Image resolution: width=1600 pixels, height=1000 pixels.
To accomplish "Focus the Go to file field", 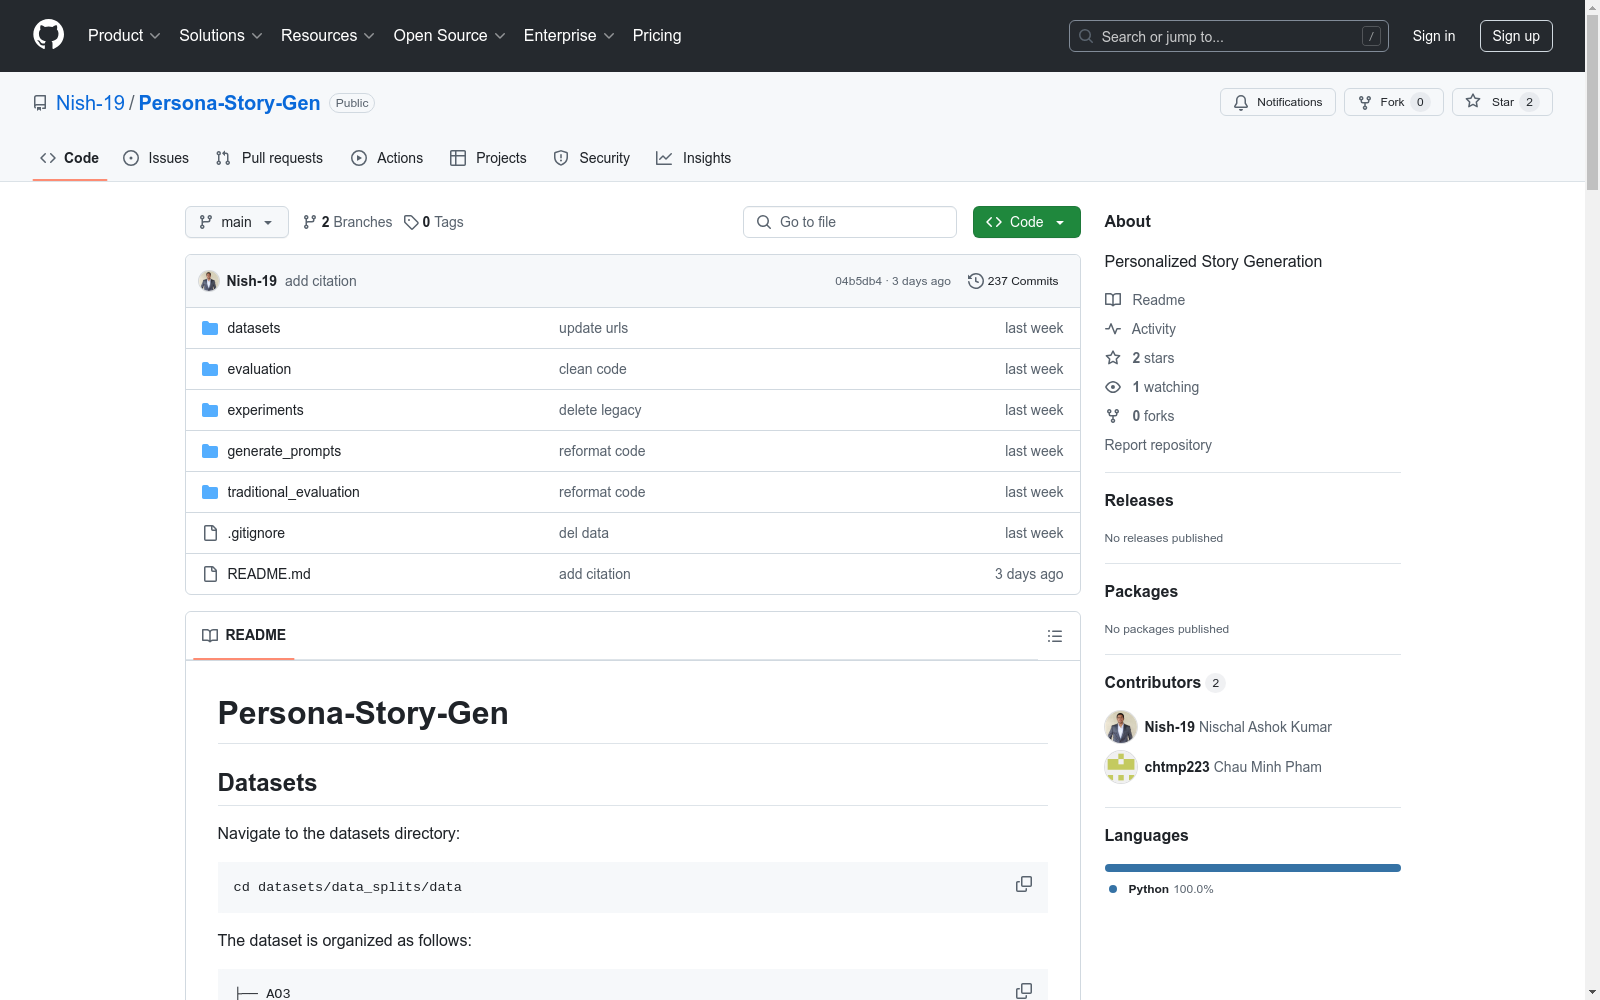I will click(850, 222).
